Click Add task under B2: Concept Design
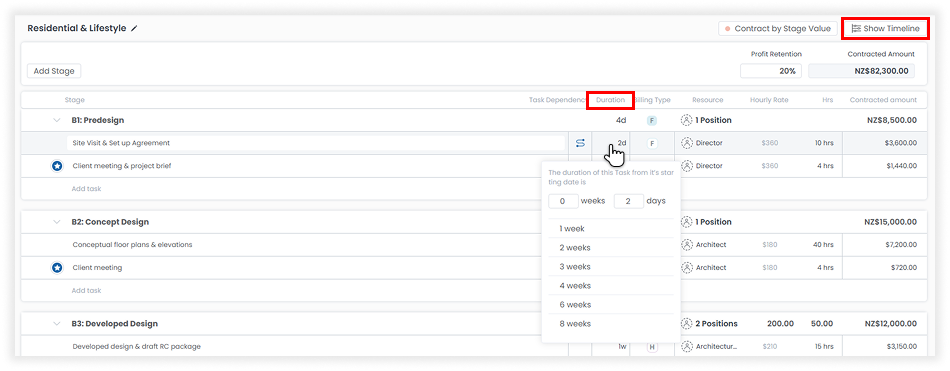 pos(87,290)
